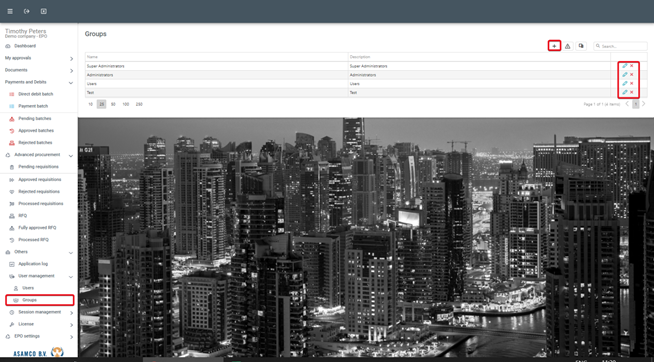Image resolution: width=654 pixels, height=362 pixels.
Task: Open the hamburger menu in top bar
Action: pyautogui.click(x=10, y=11)
